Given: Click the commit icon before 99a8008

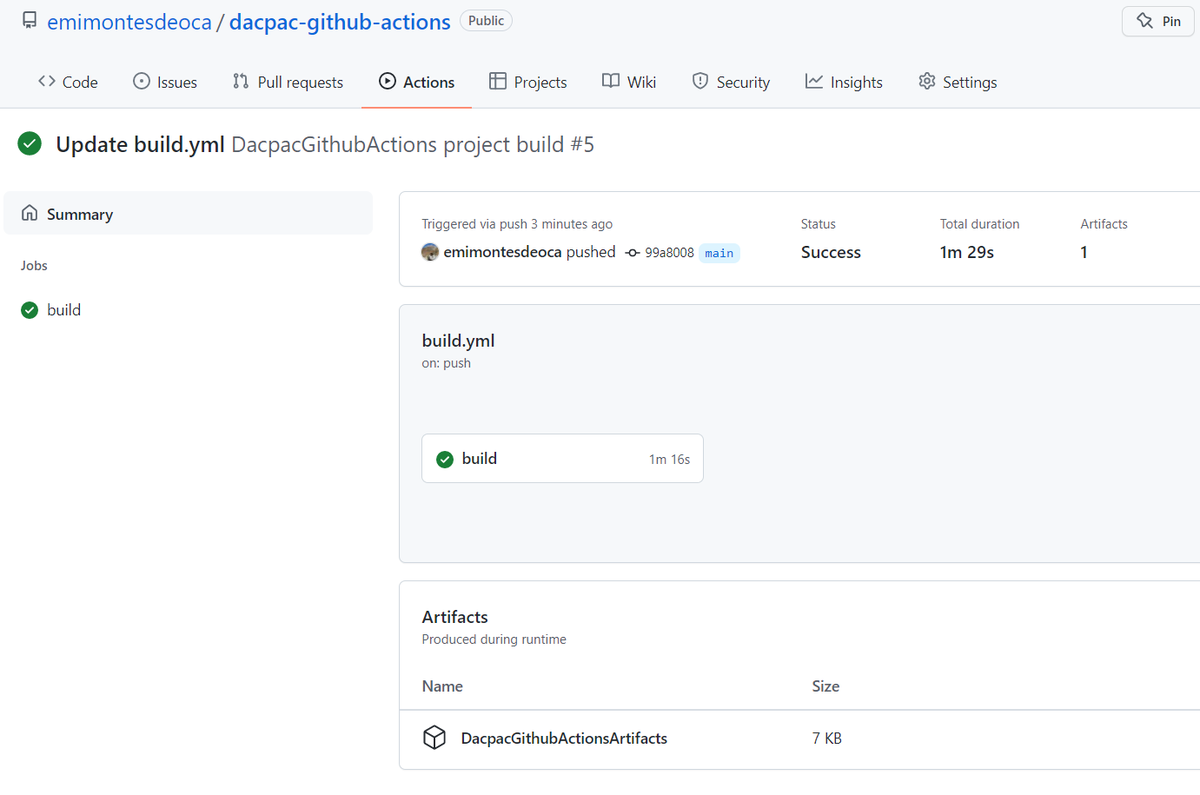Looking at the screenshot, I should click(x=632, y=253).
